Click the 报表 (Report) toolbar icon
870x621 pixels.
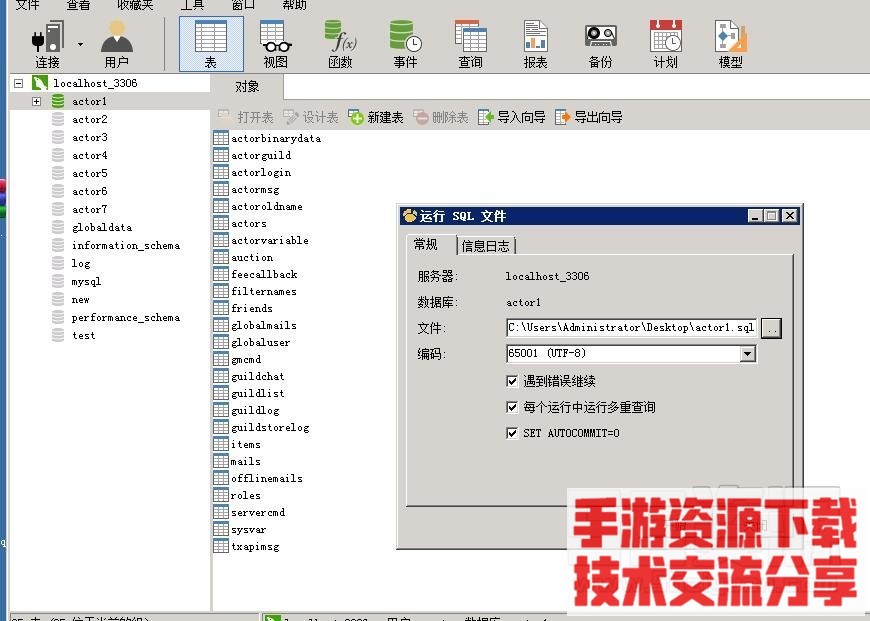535,43
